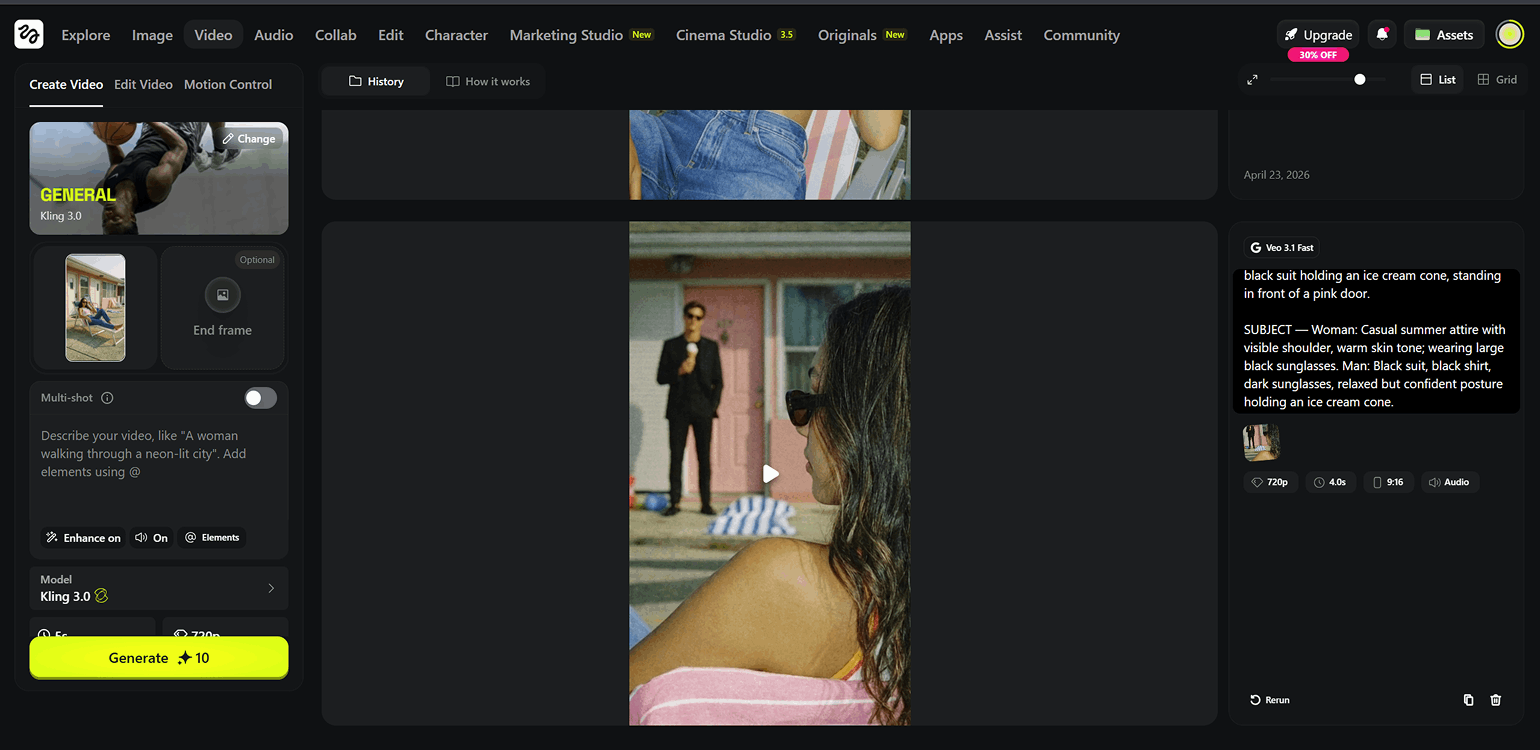1540x750 pixels.
Task: Expand the history view with arrows icon
Action: [x=1252, y=79]
